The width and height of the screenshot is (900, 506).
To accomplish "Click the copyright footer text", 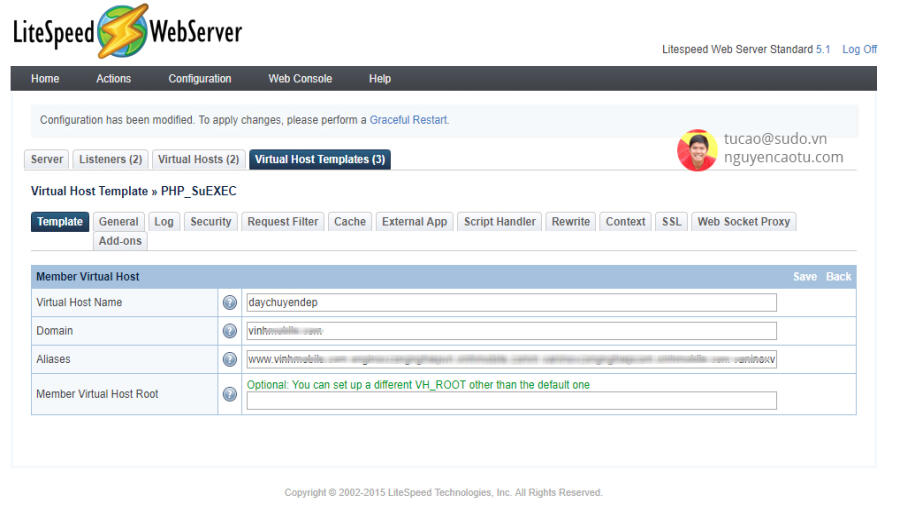I will 443,492.
